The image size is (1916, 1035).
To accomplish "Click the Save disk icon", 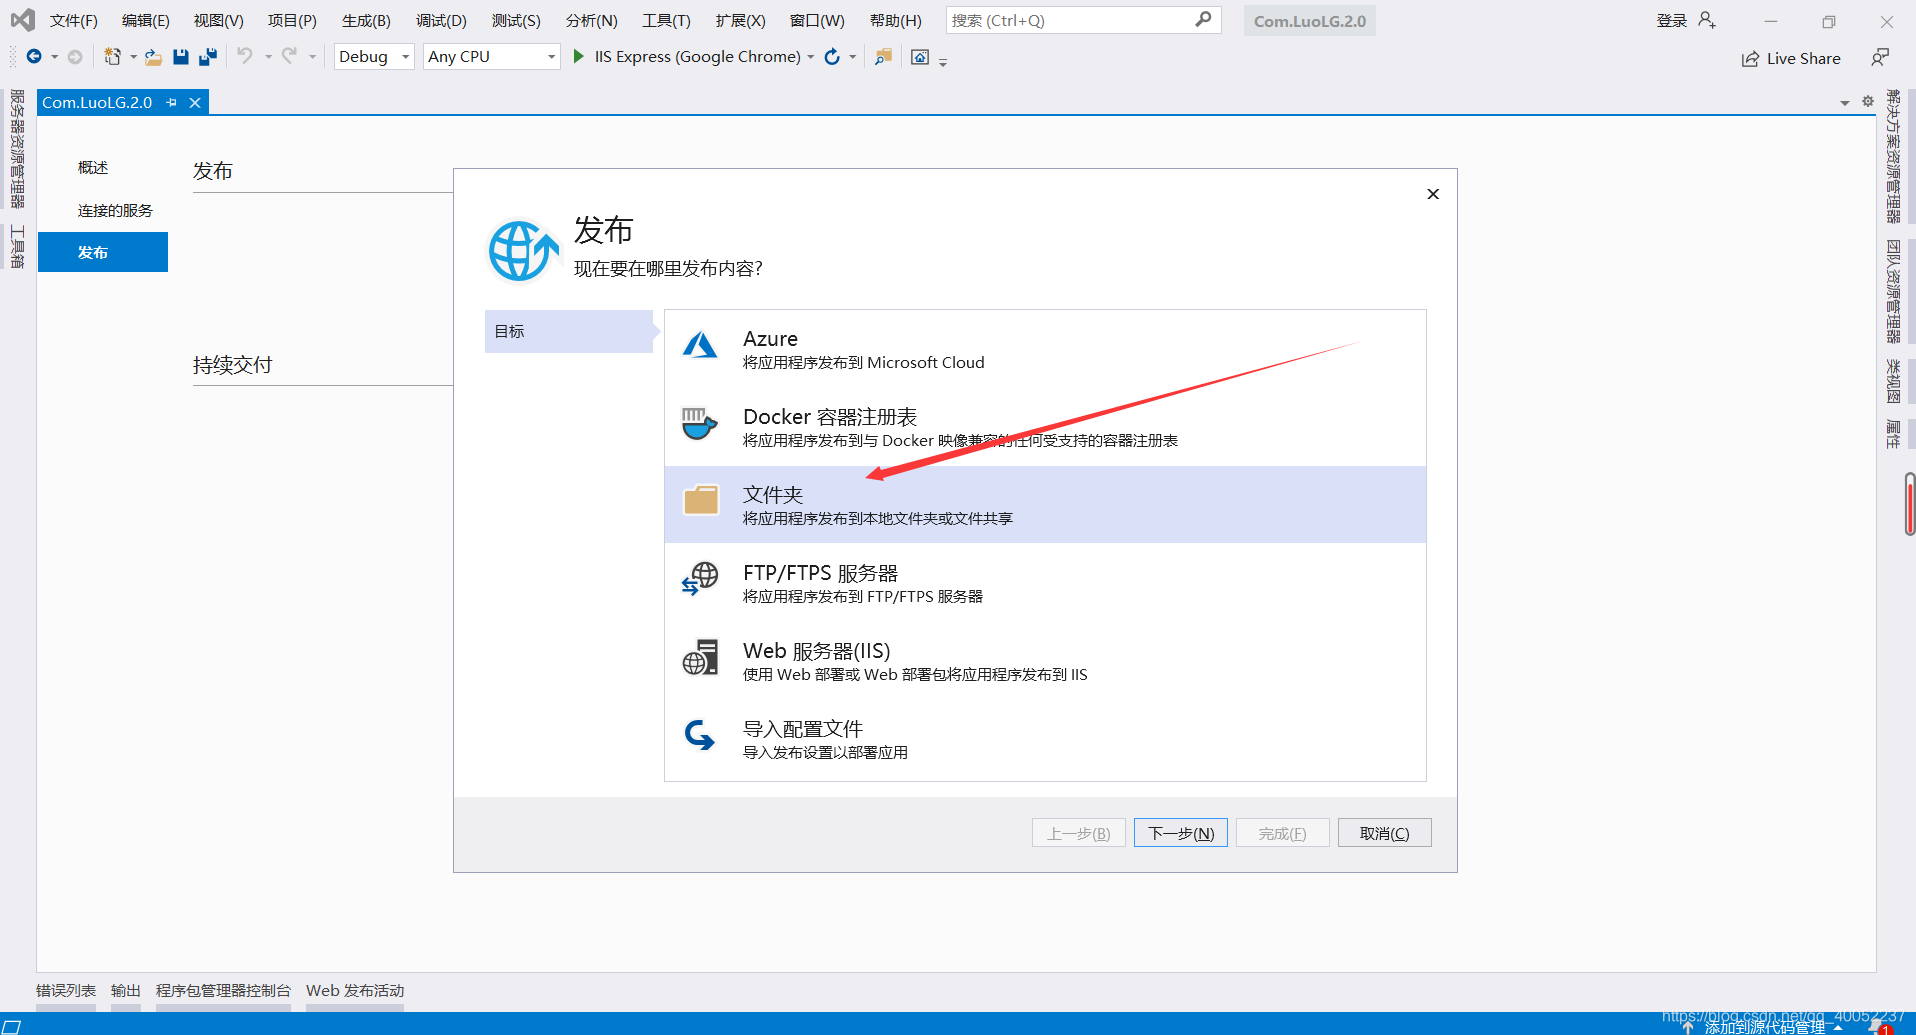I will [181, 57].
